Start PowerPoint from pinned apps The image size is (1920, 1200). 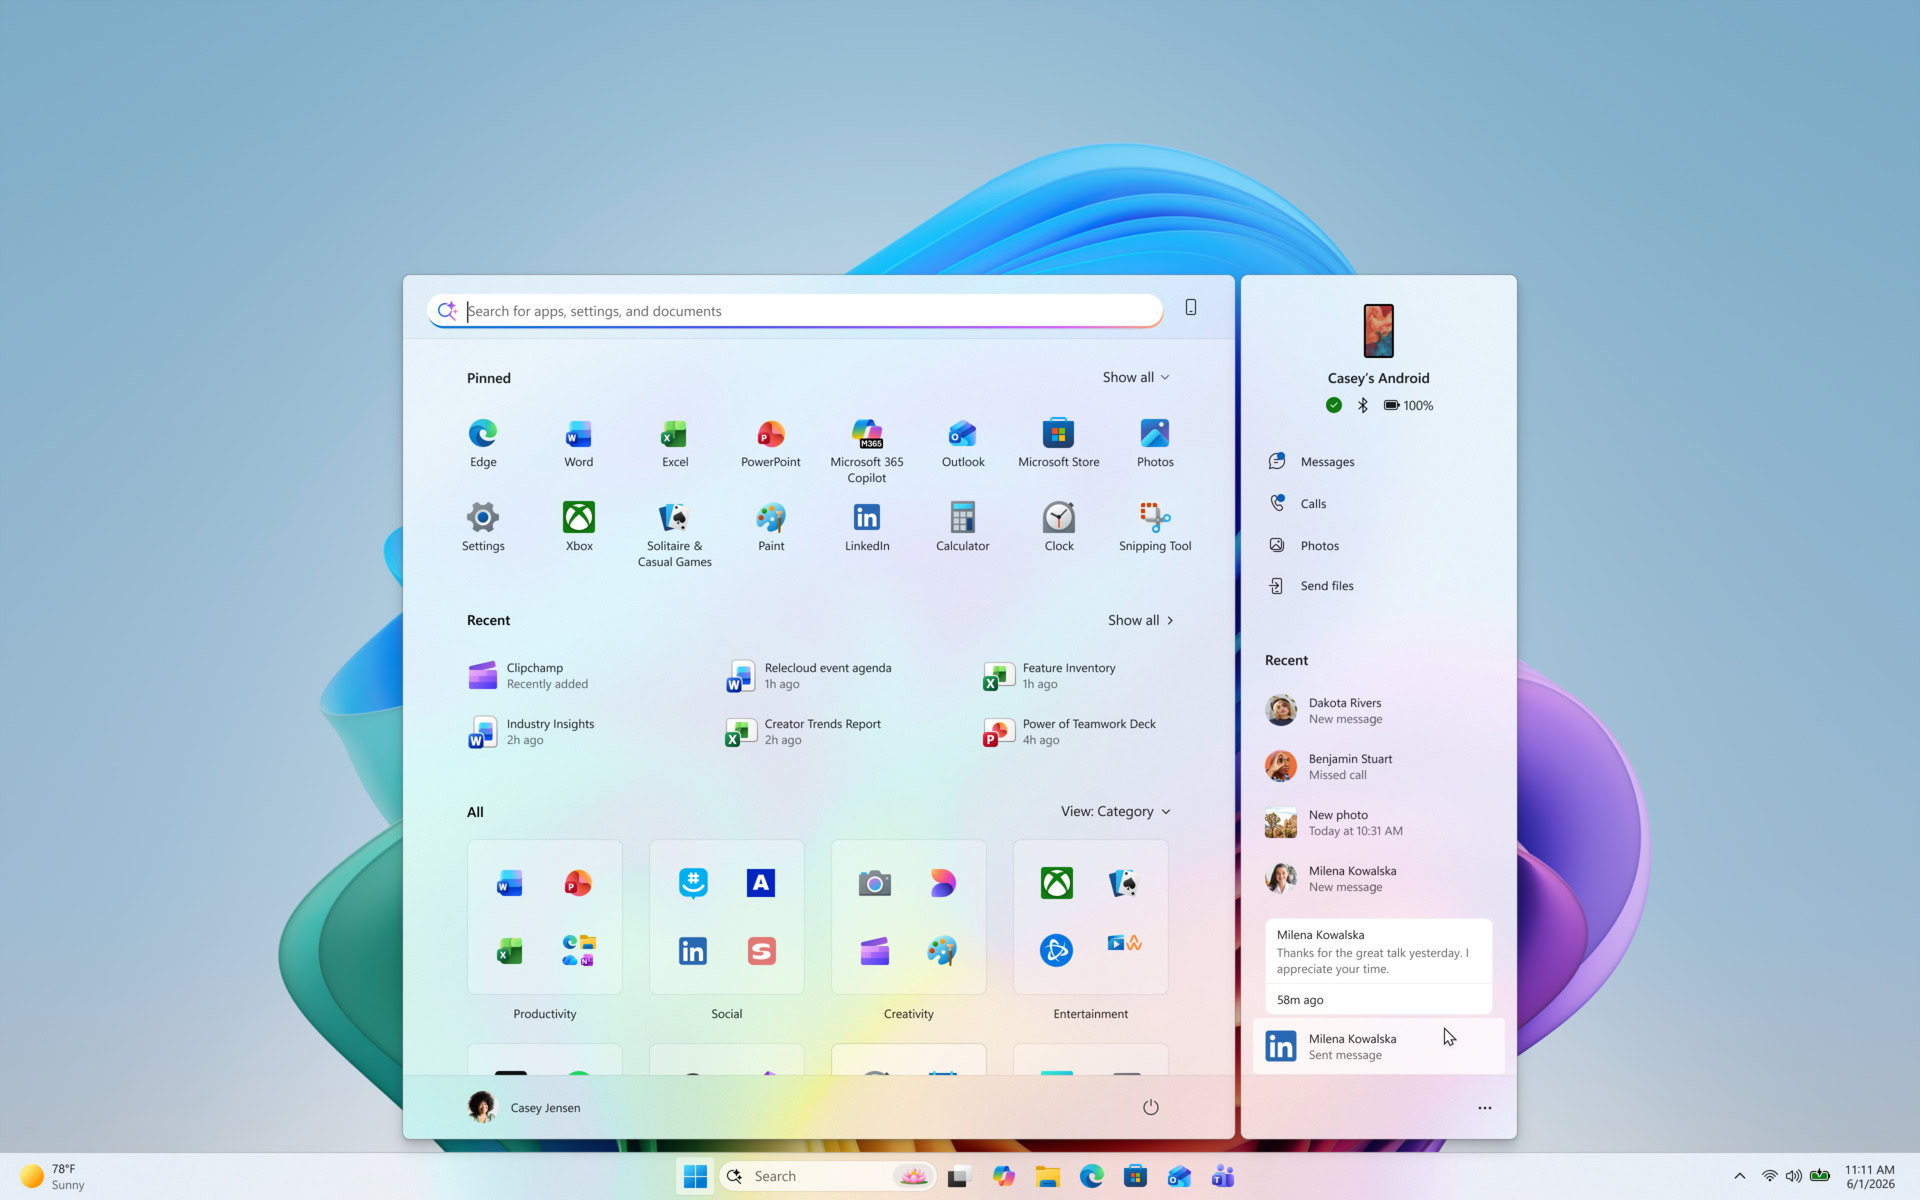point(771,443)
